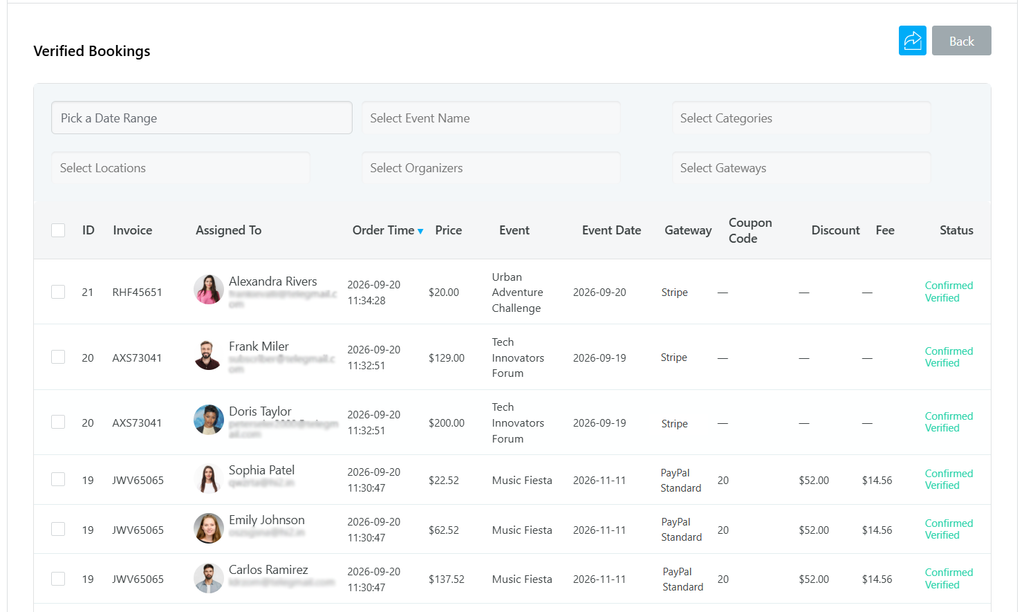Viewport: 1024px width, 612px height.
Task: Click the Fee column header
Action: [885, 230]
